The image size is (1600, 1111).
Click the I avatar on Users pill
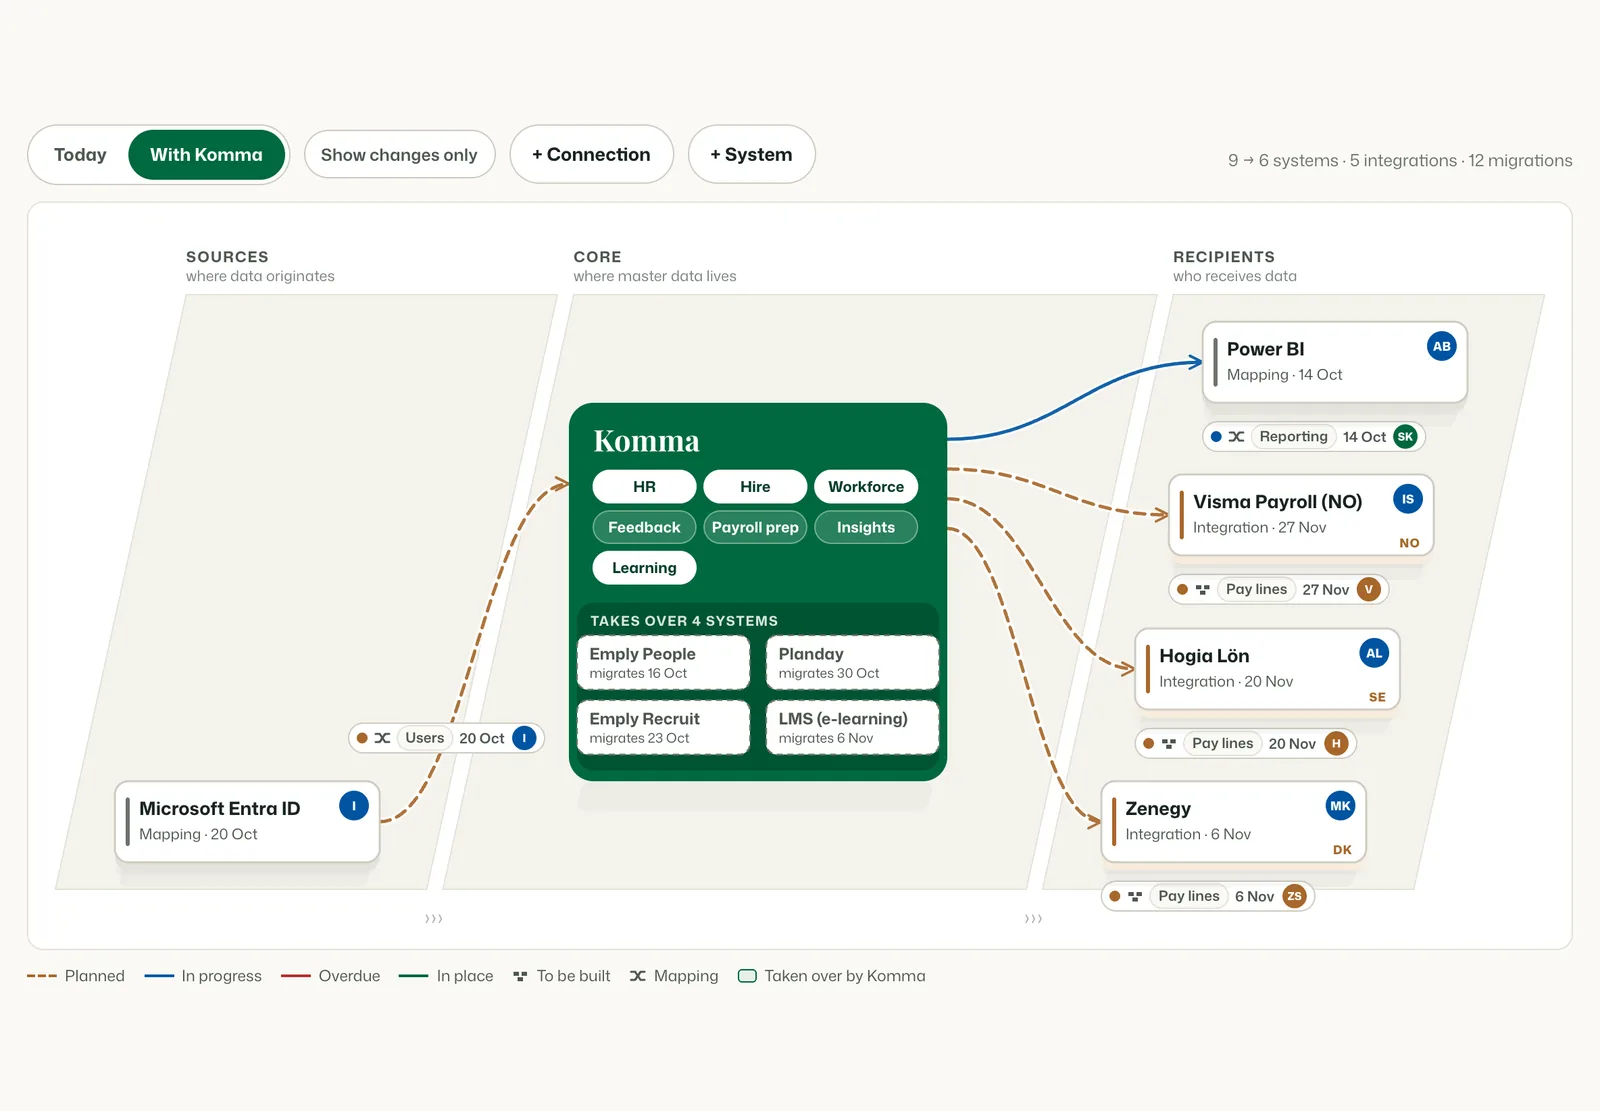click(x=524, y=738)
